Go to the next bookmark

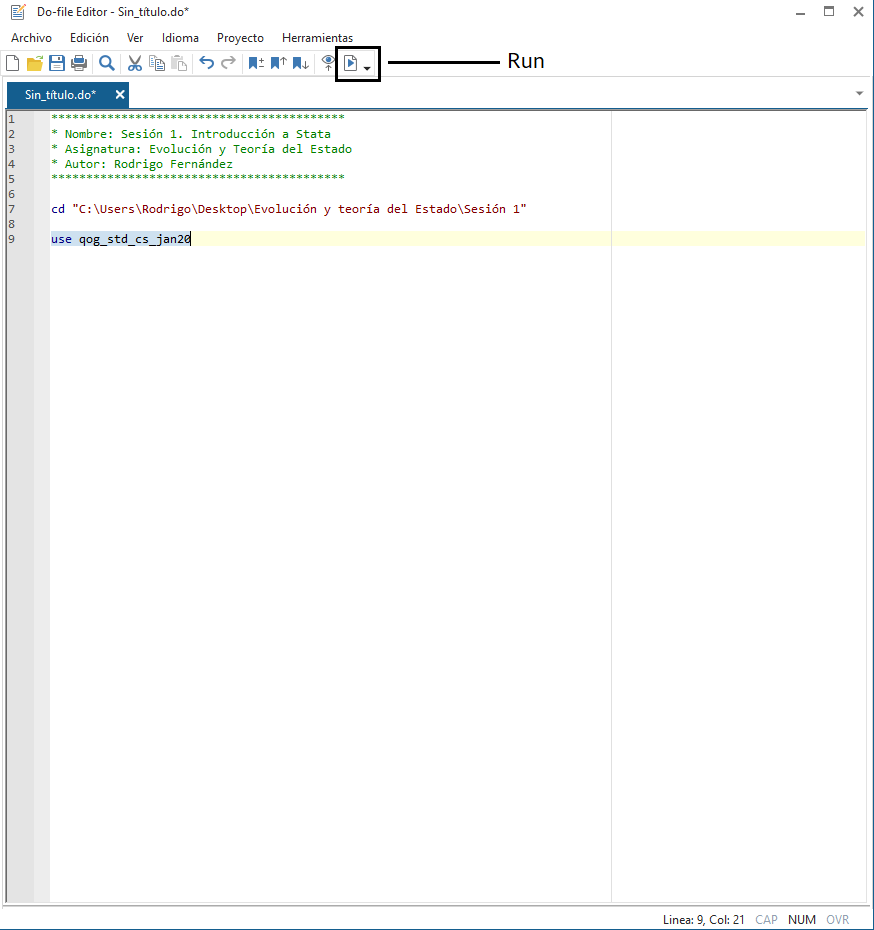click(300, 64)
